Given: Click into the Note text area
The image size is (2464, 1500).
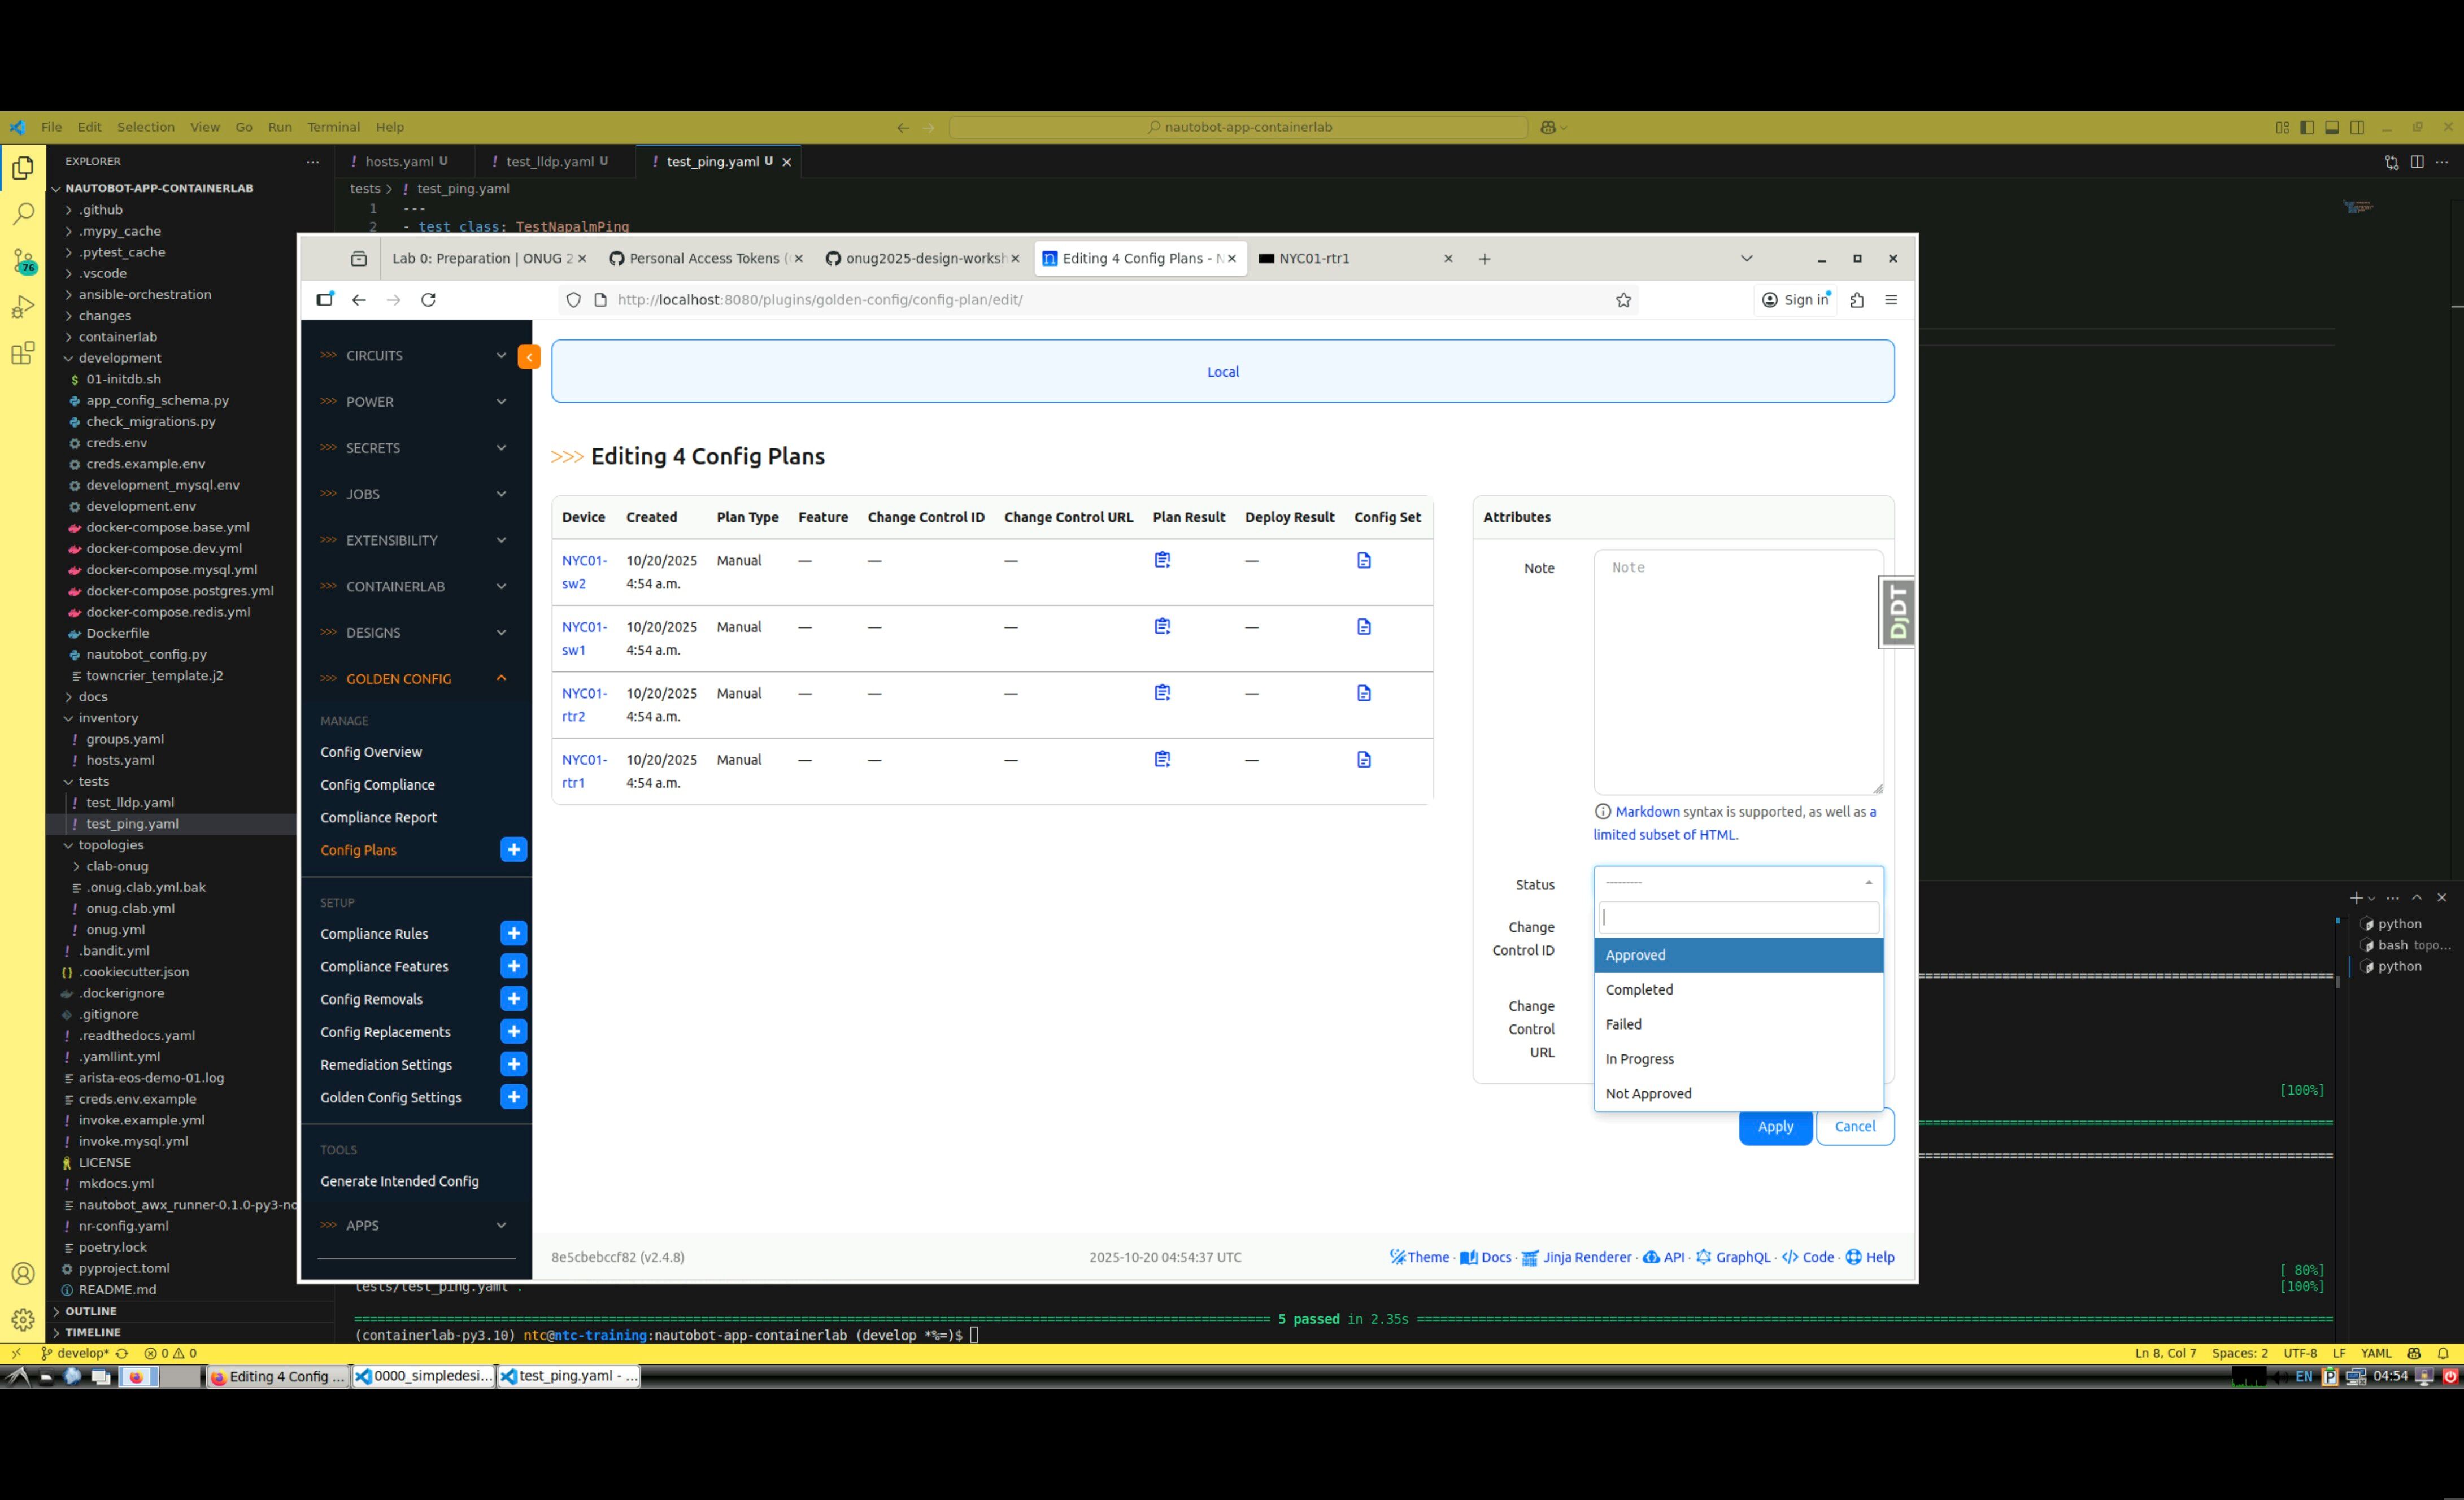Looking at the screenshot, I should point(1737,670).
